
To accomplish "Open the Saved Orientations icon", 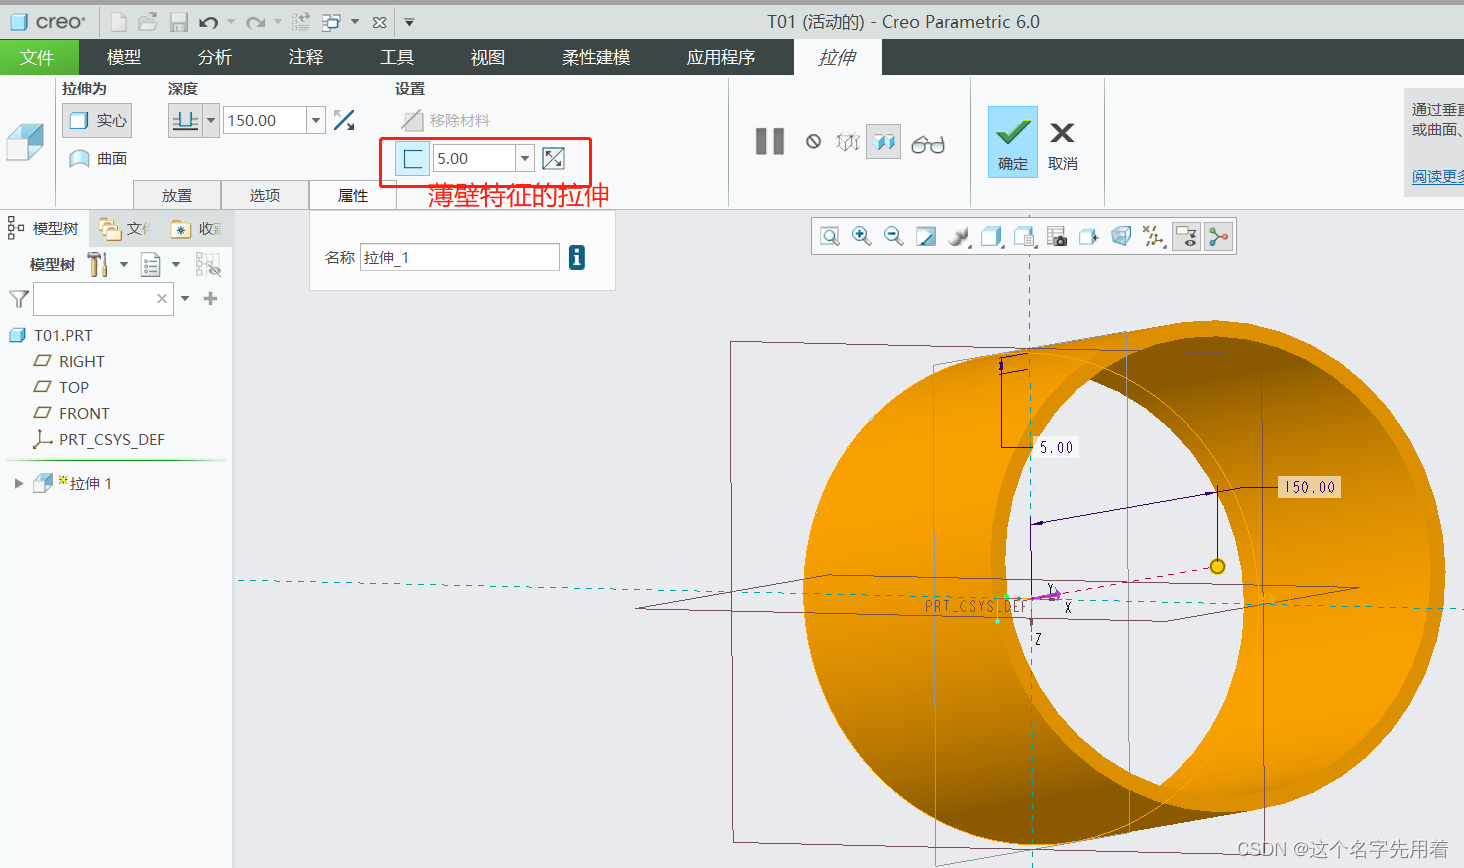I will click(x=1024, y=236).
